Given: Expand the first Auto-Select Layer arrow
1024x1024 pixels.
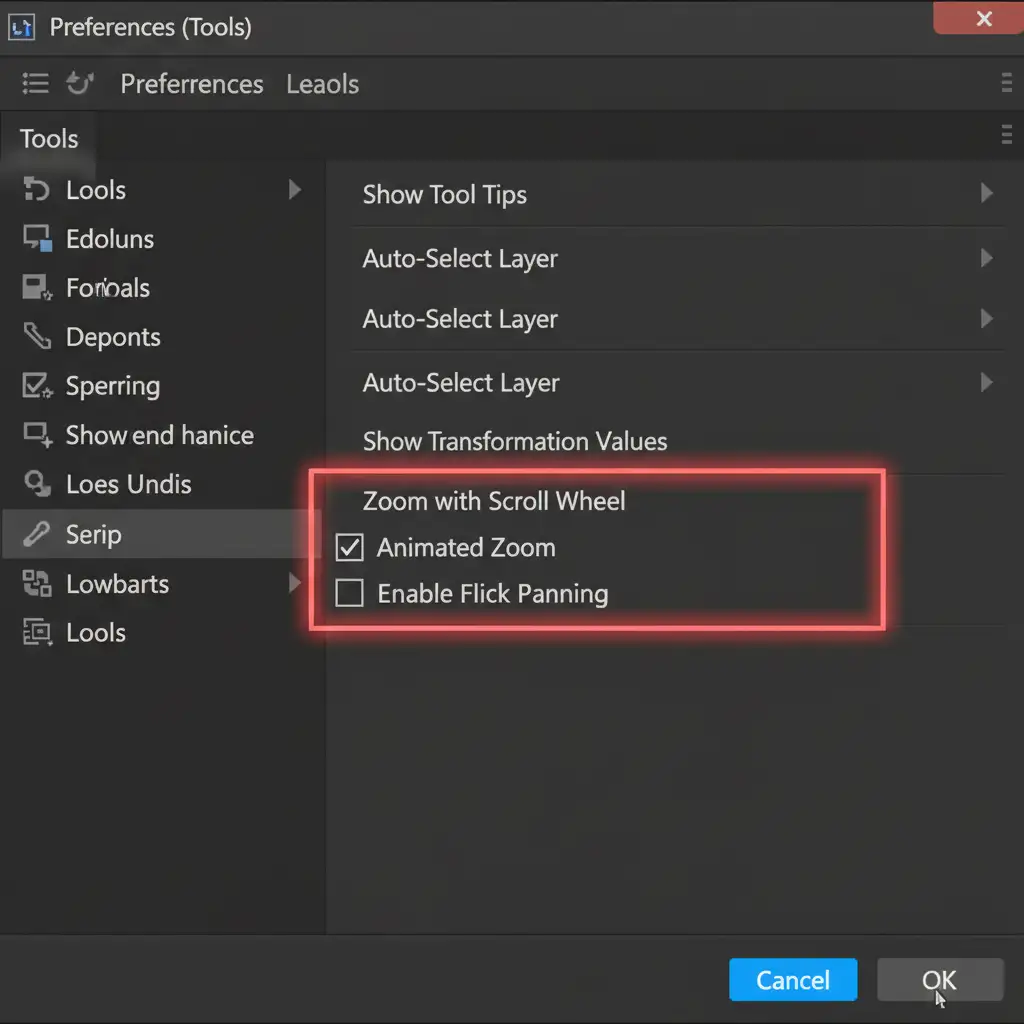Looking at the screenshot, I should (x=986, y=258).
